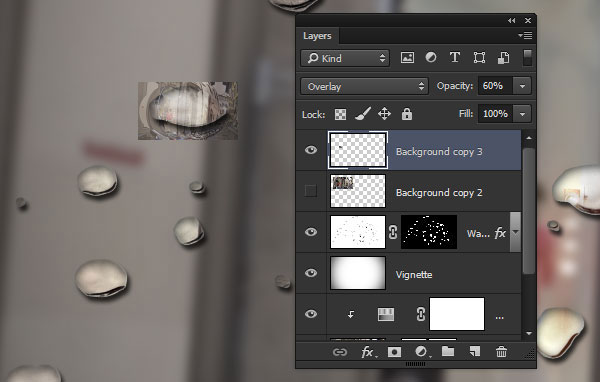Create new fill or adjustment layer
This screenshot has height=382, width=600.
tap(422, 352)
